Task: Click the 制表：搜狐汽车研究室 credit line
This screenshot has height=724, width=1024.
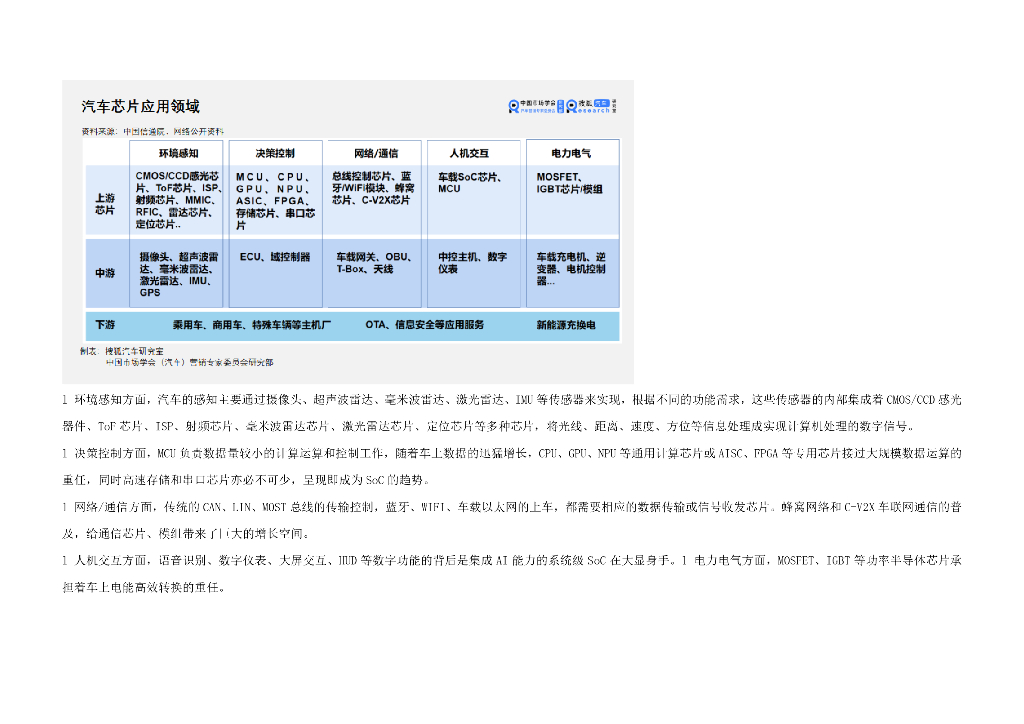Action: tap(122, 351)
